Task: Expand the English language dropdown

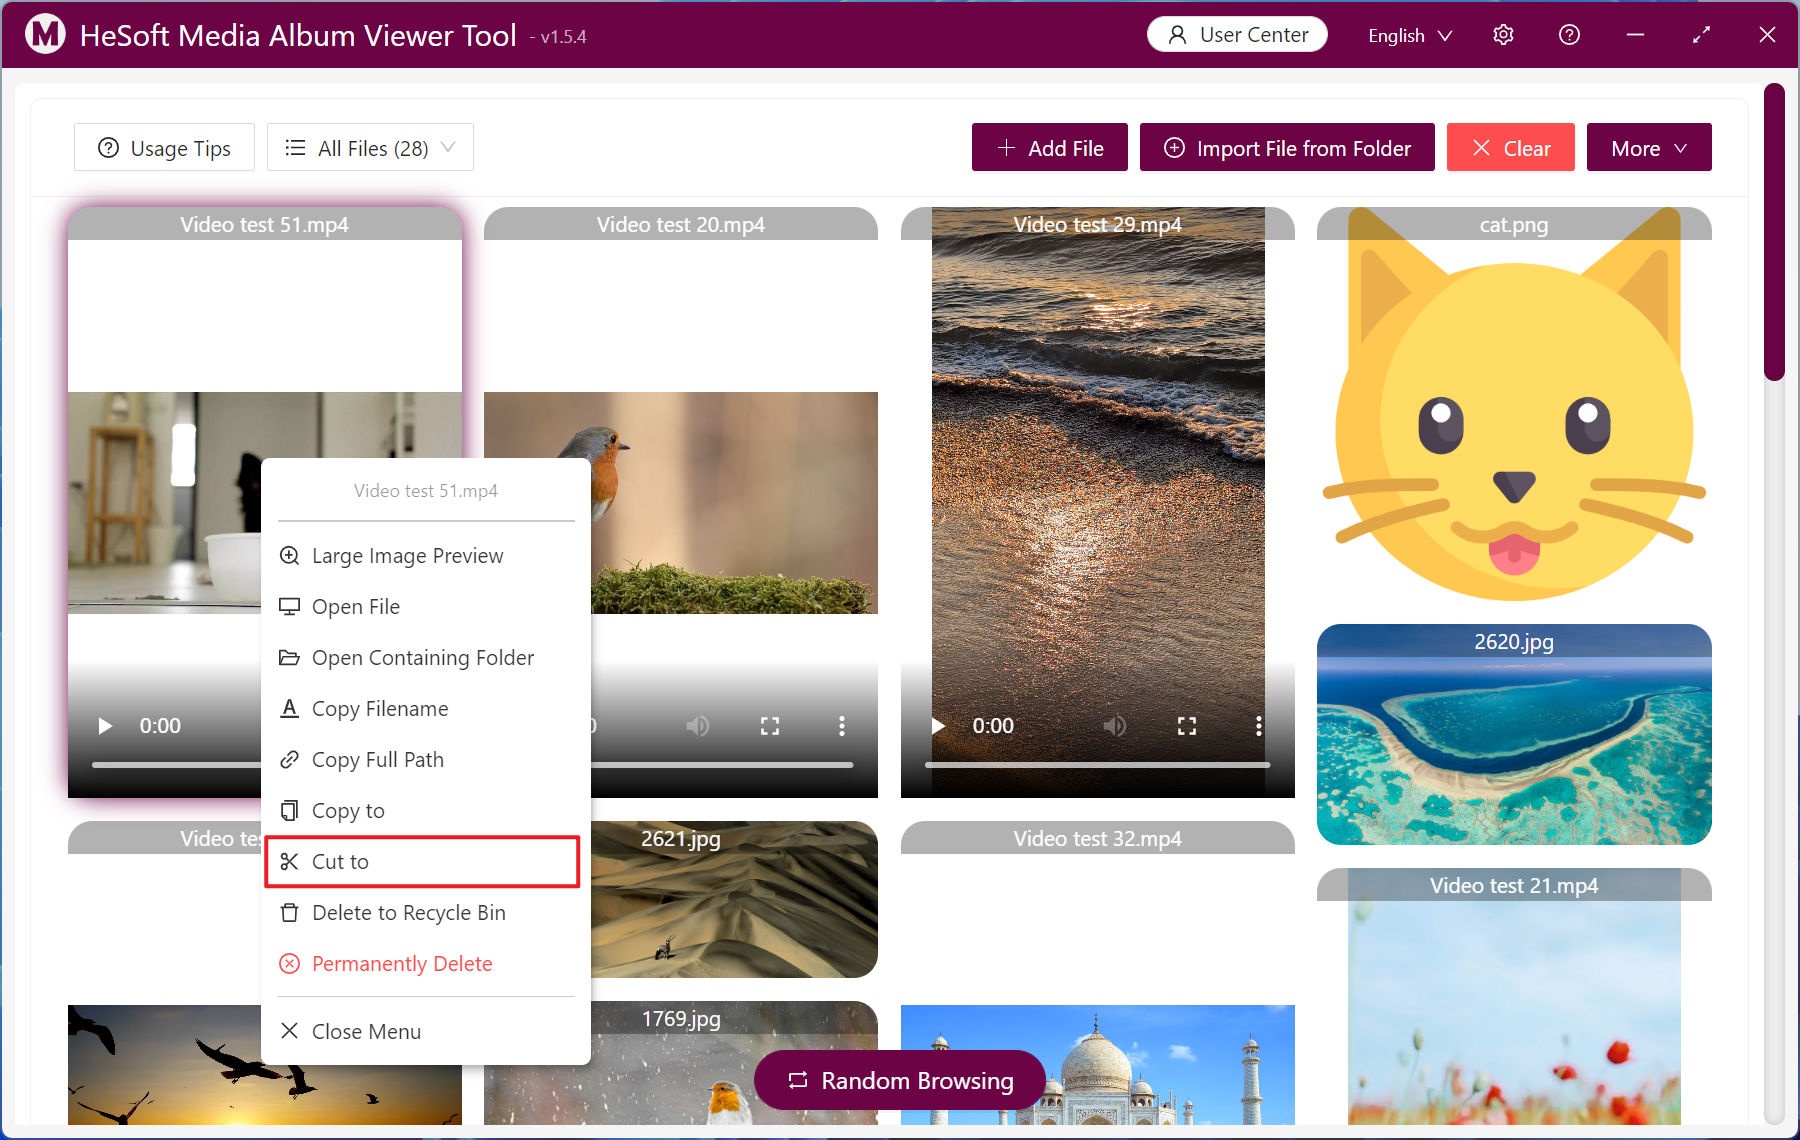Action: (1410, 36)
